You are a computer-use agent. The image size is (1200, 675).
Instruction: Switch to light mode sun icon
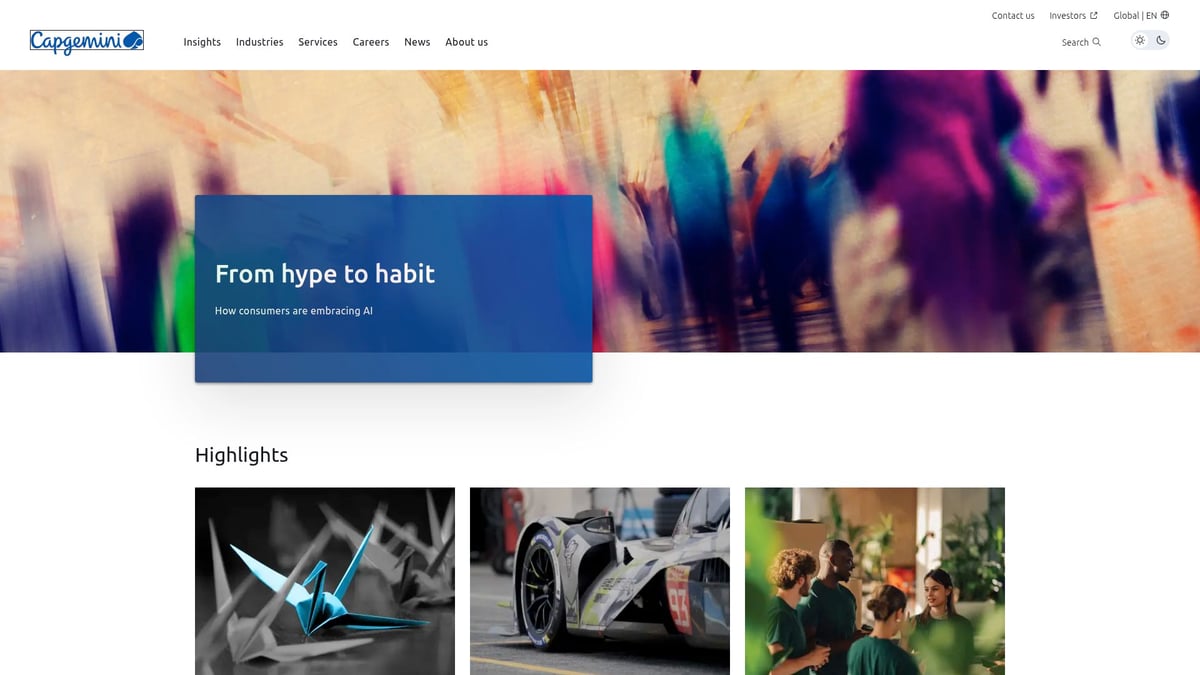(1139, 41)
